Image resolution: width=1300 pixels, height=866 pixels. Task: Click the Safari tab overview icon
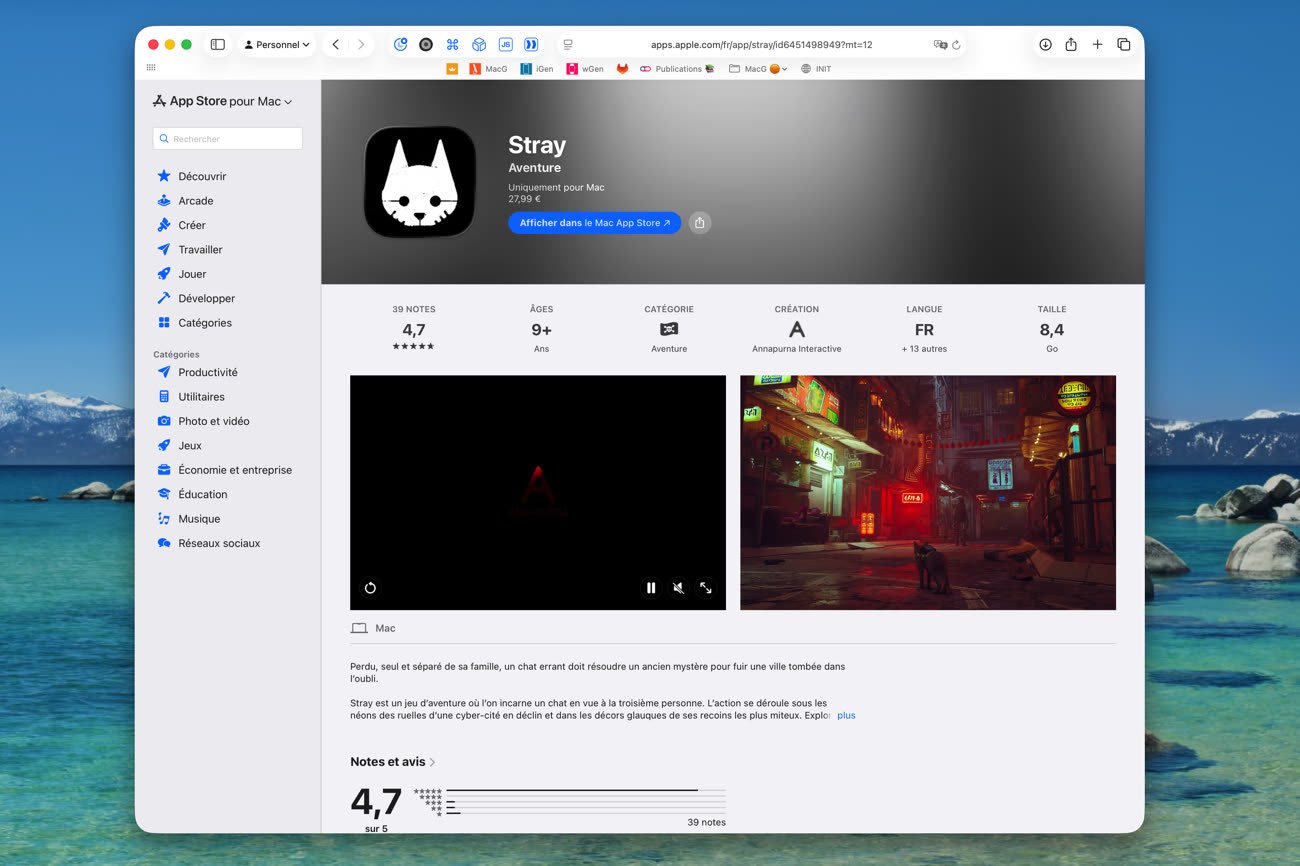pos(1123,45)
